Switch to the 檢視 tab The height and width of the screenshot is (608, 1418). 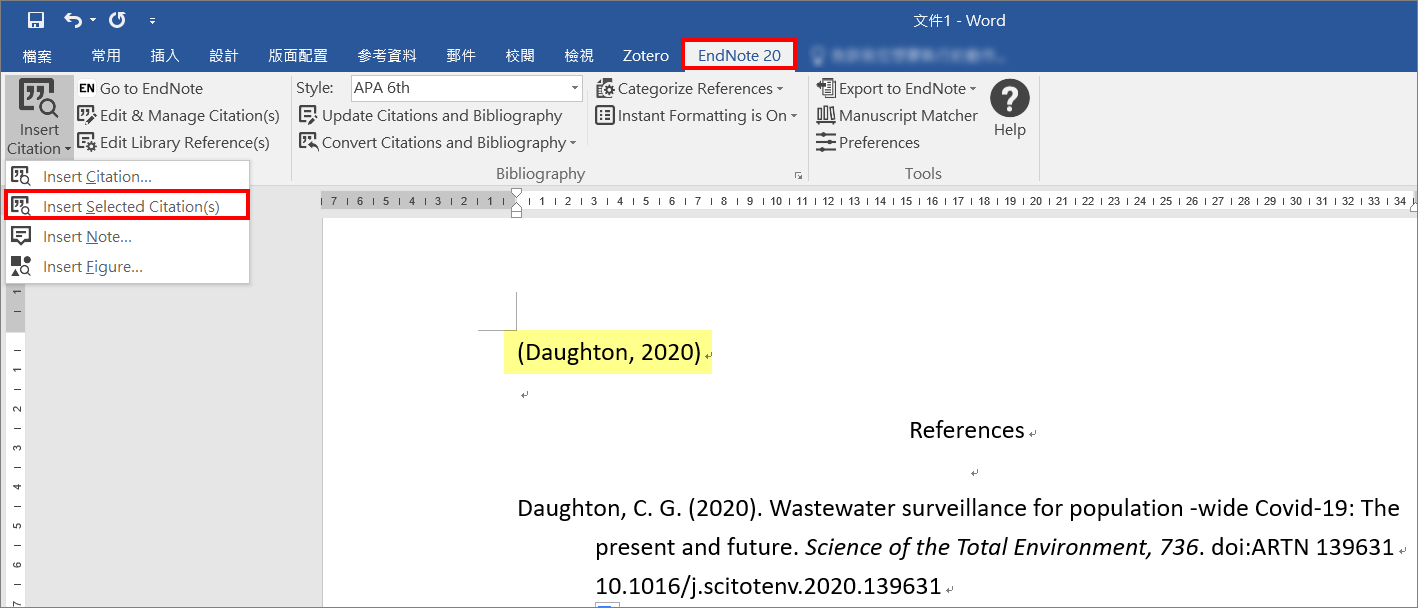tap(579, 56)
